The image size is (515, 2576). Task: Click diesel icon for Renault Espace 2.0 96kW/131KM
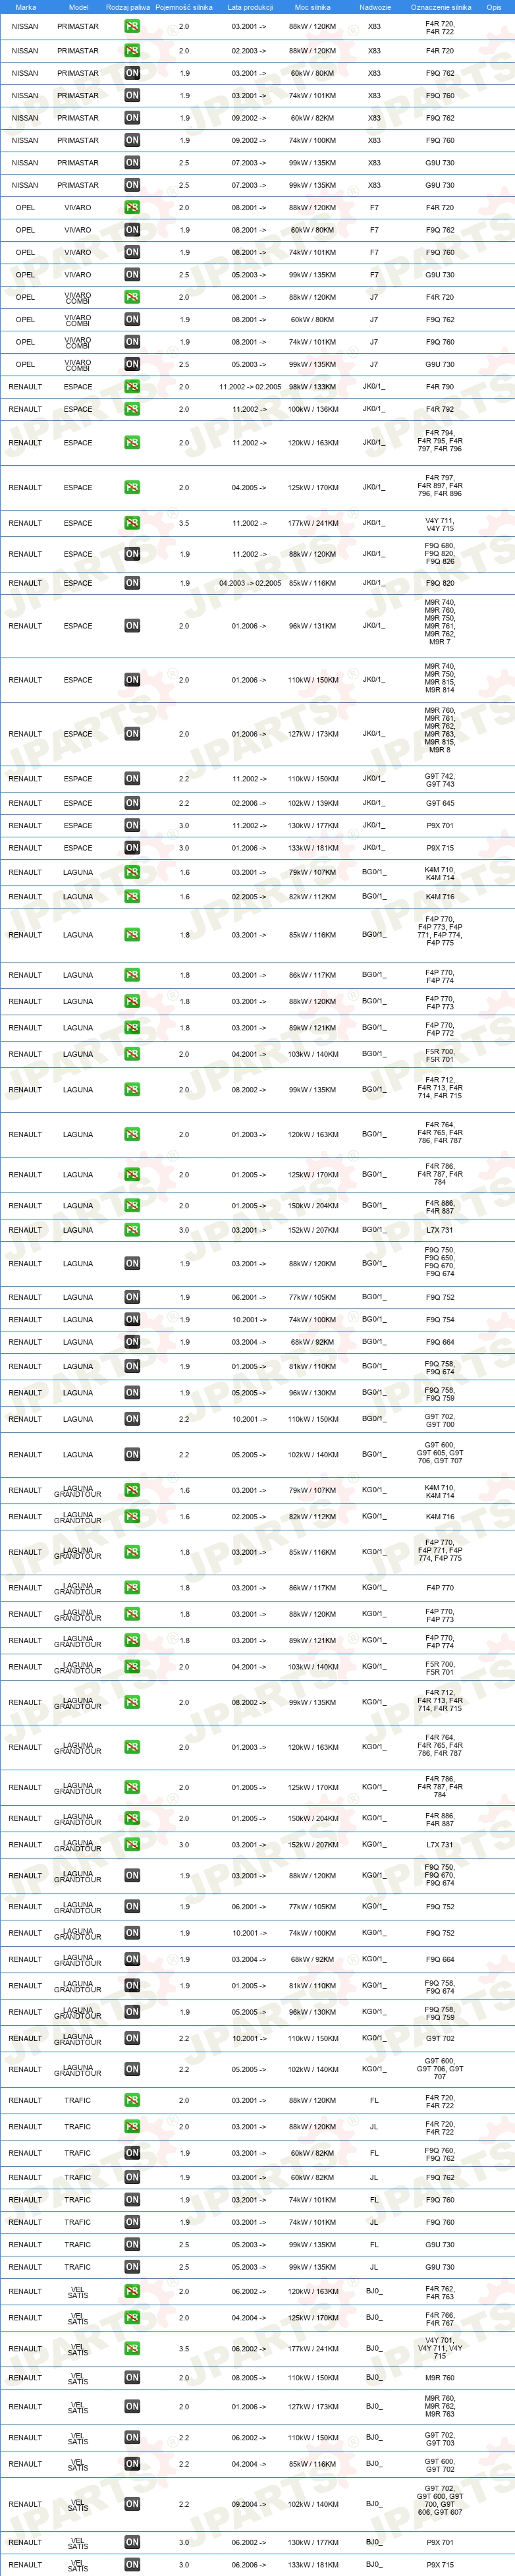(x=132, y=626)
